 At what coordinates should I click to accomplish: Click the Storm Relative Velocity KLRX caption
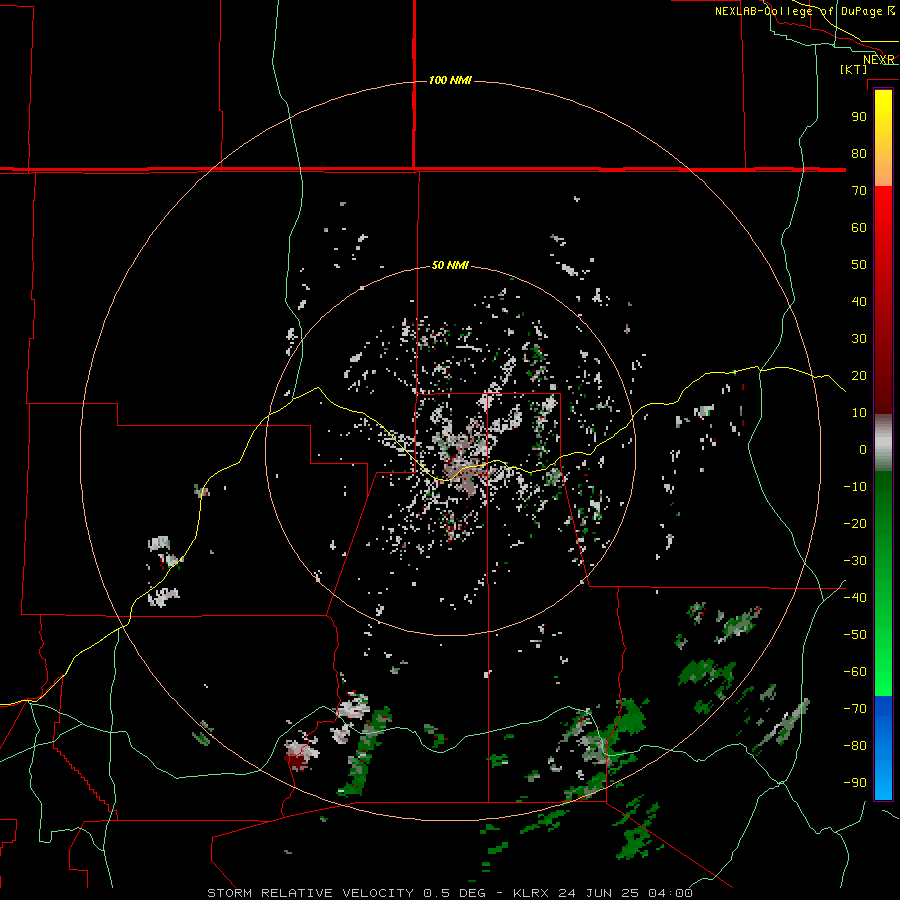point(450,893)
